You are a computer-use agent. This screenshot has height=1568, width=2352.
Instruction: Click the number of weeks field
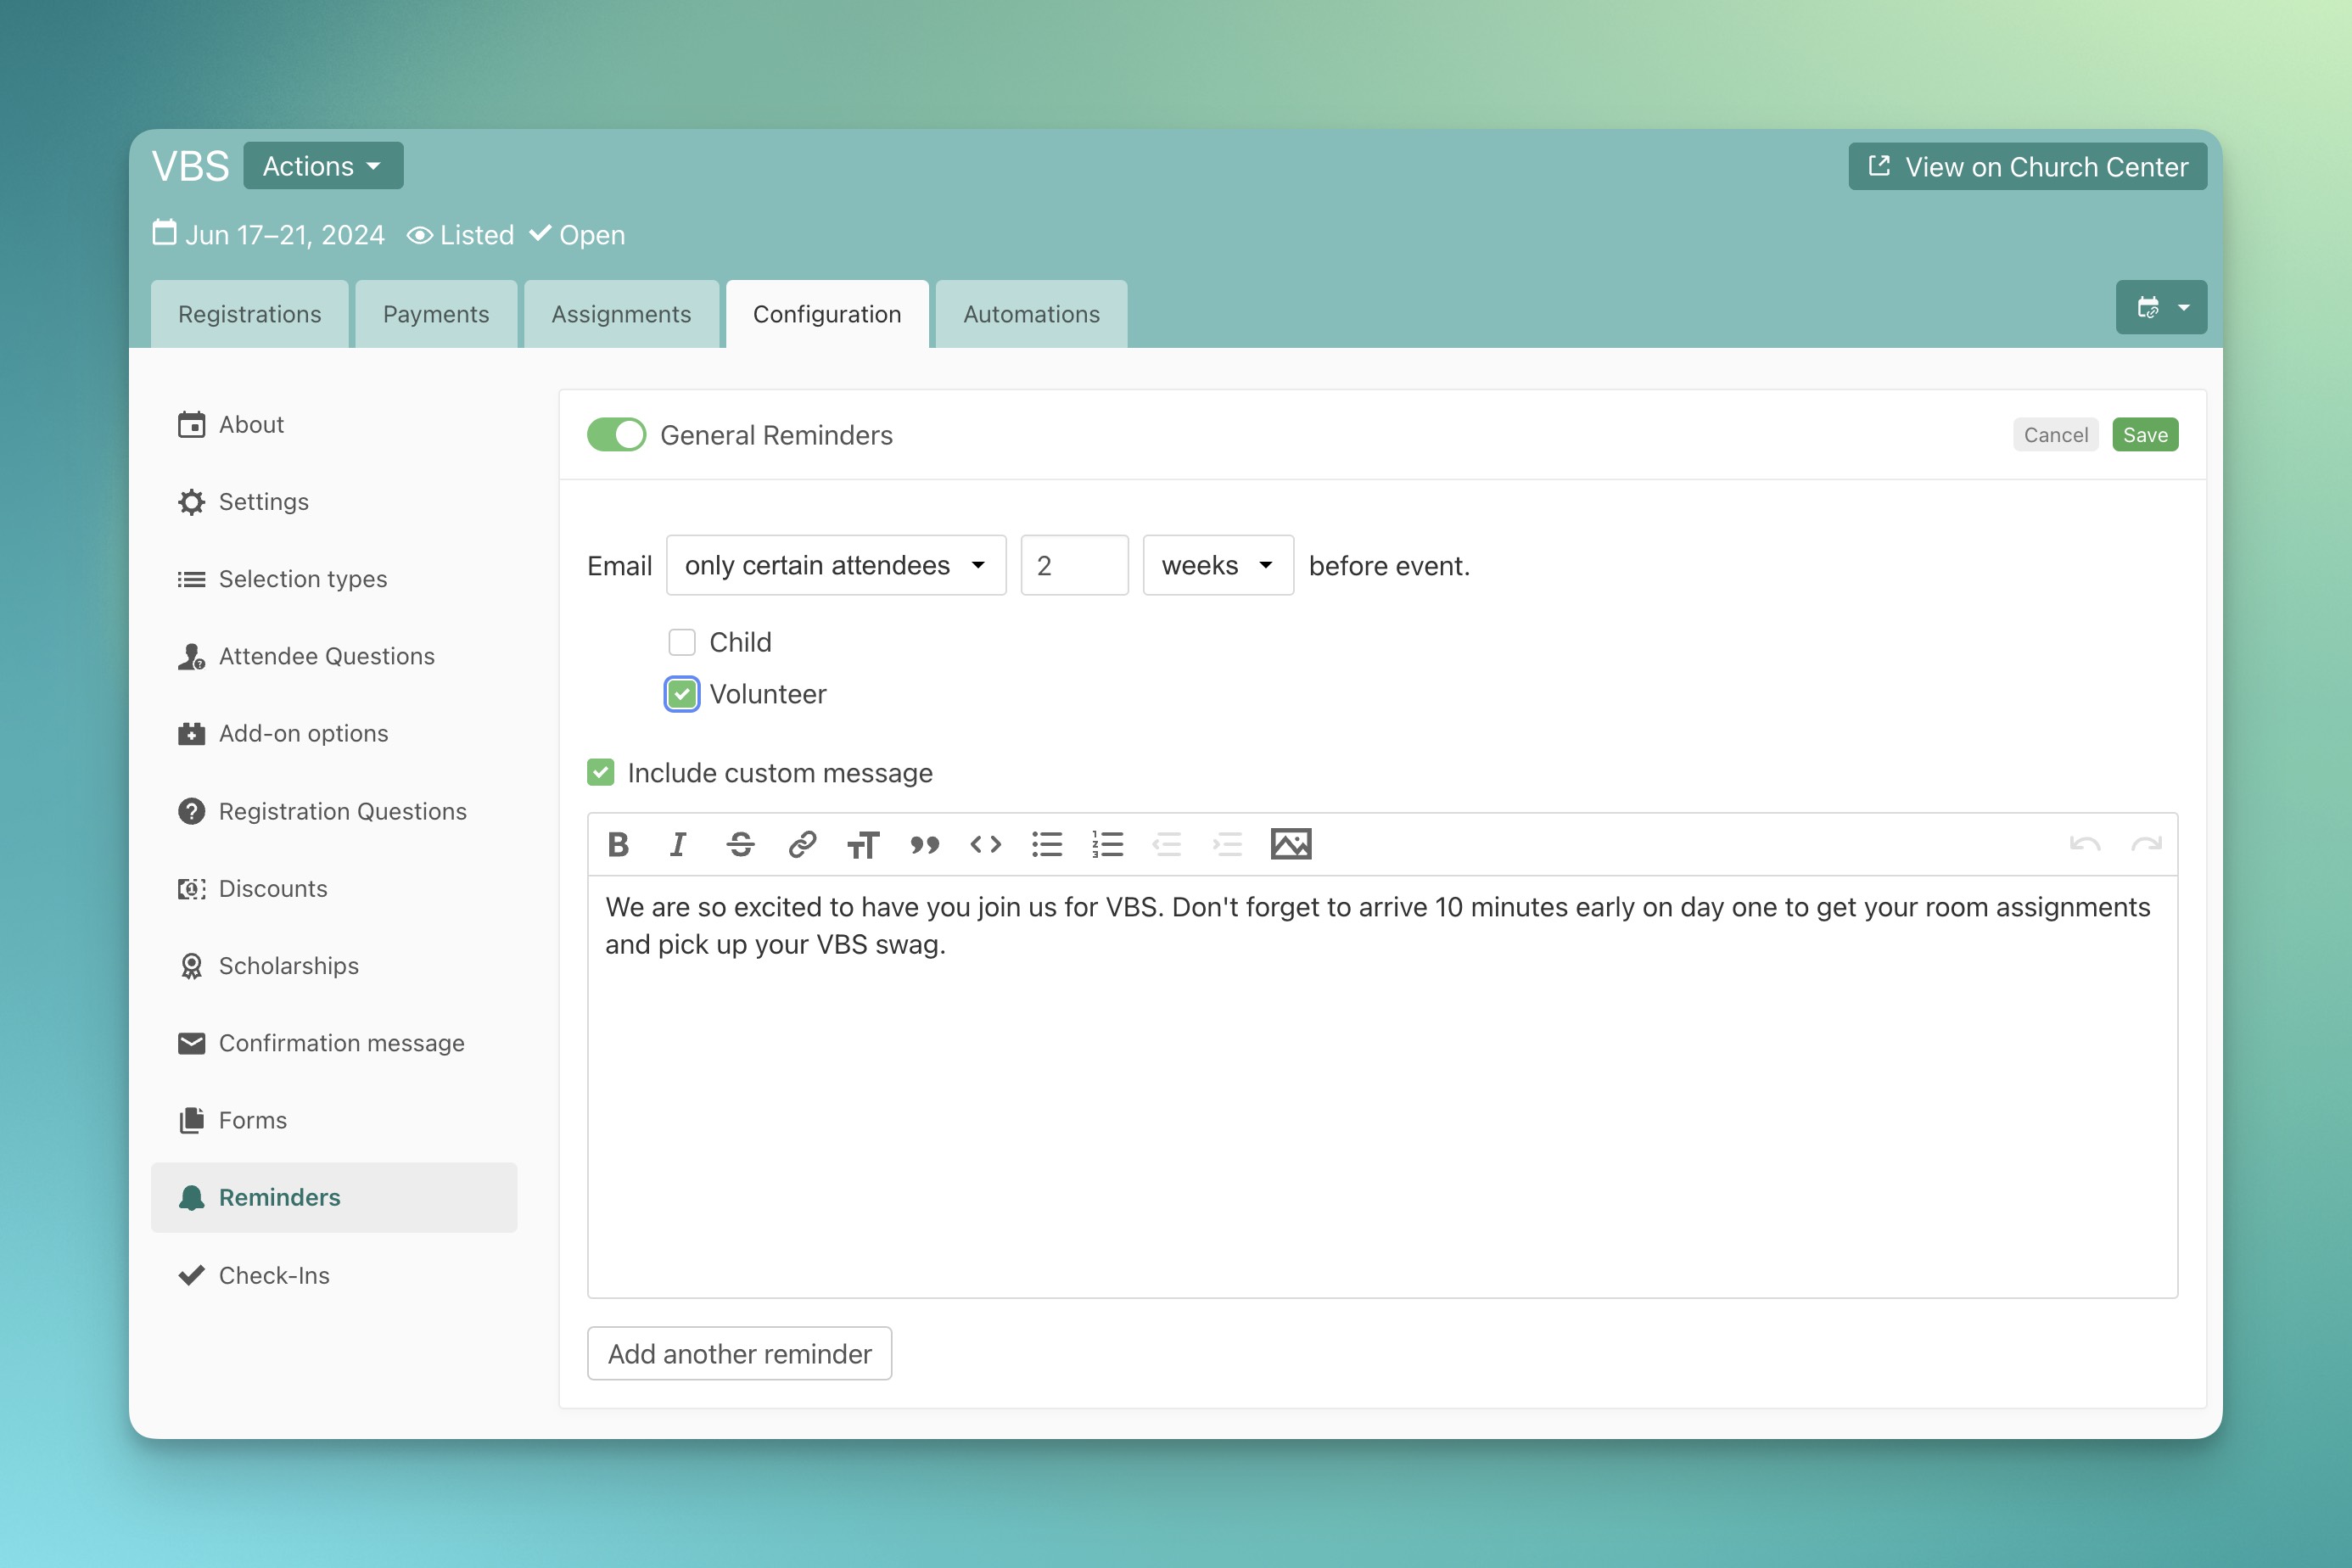tap(1074, 566)
